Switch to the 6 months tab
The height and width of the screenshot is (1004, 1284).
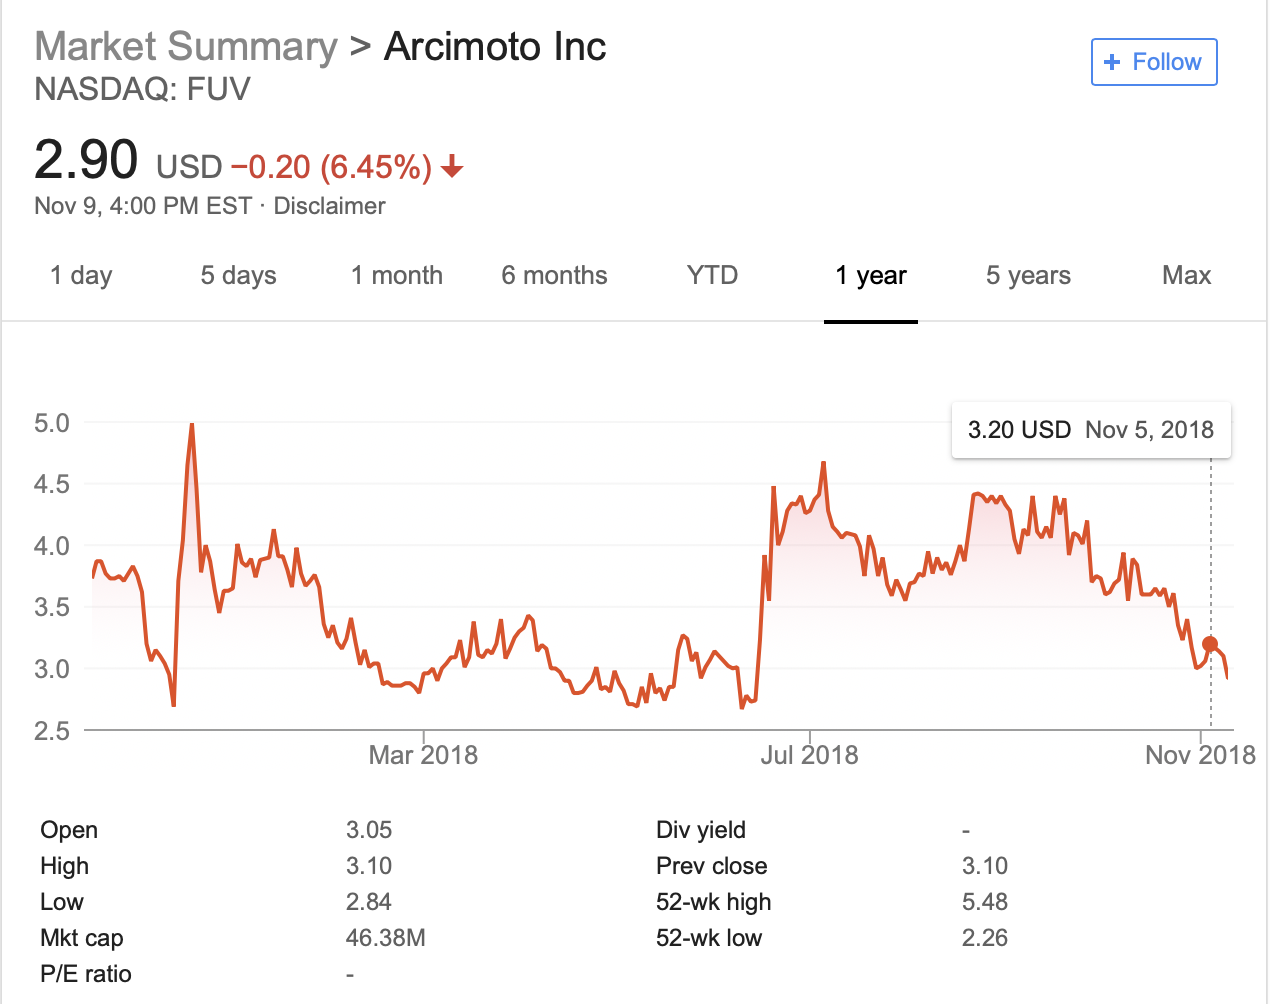(x=554, y=275)
